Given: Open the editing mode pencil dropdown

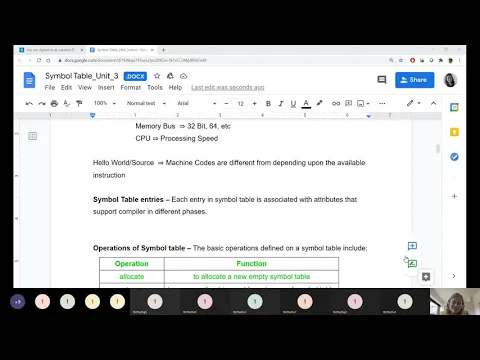Looking at the screenshot, I should pos(413,103).
